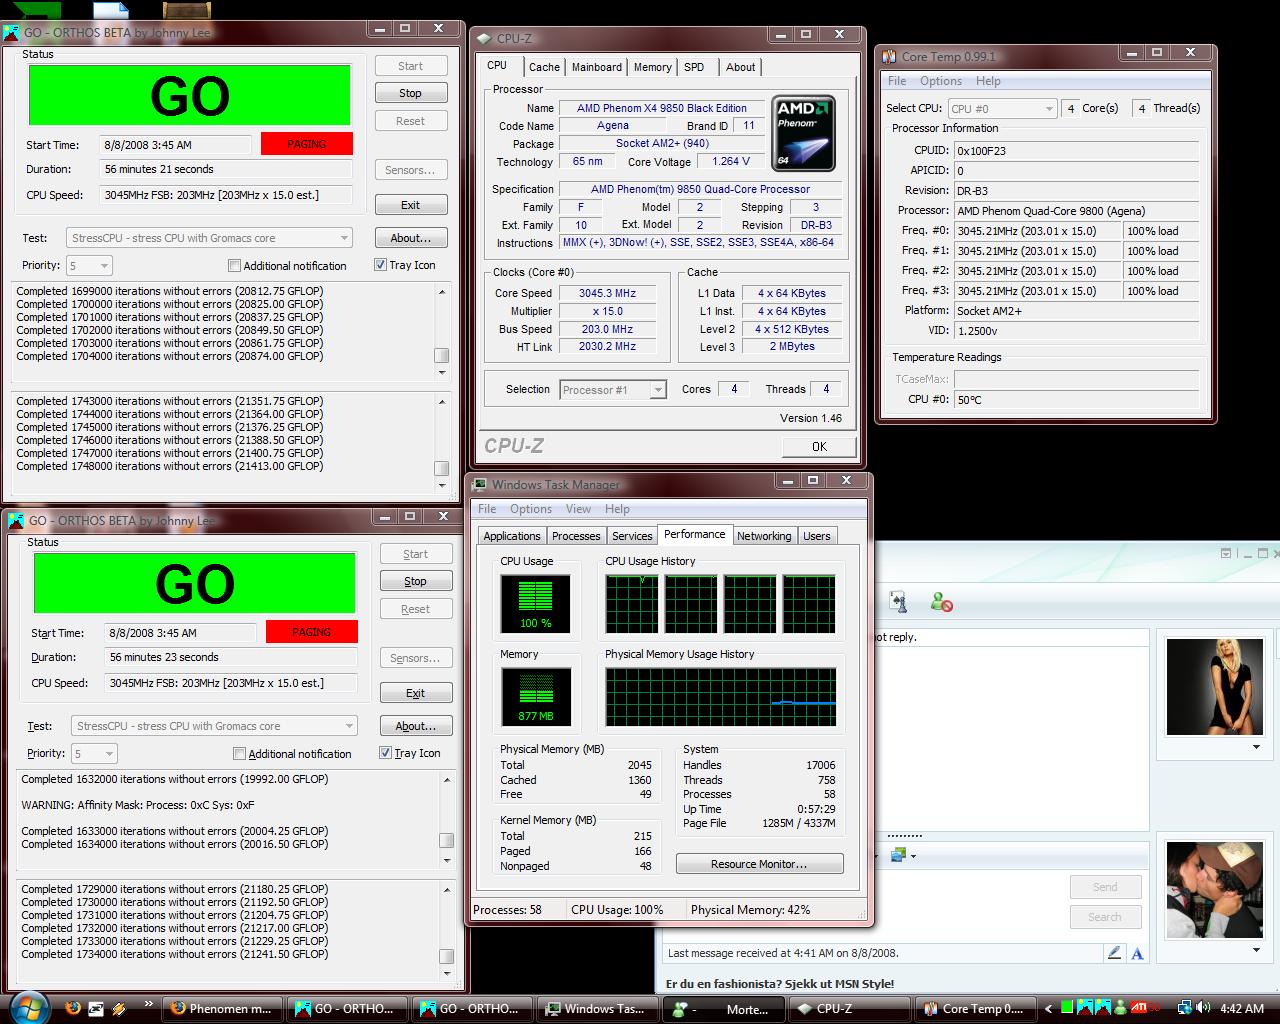Stop the upper ORTHOS stress test
This screenshot has width=1280, height=1024.
point(411,93)
